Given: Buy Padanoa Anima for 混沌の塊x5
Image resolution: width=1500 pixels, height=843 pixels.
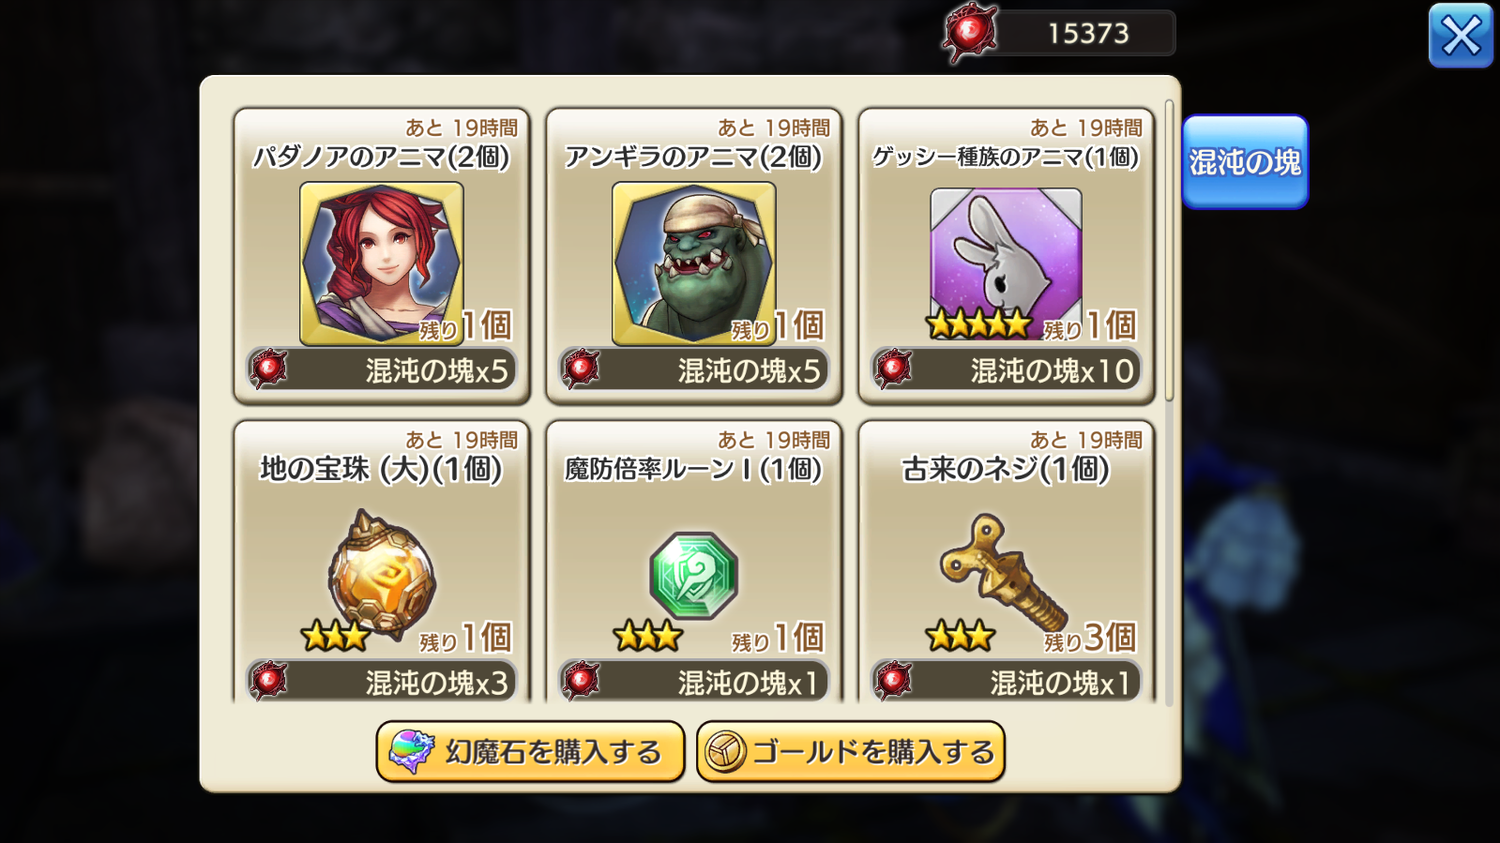Looking at the screenshot, I should pos(382,370).
